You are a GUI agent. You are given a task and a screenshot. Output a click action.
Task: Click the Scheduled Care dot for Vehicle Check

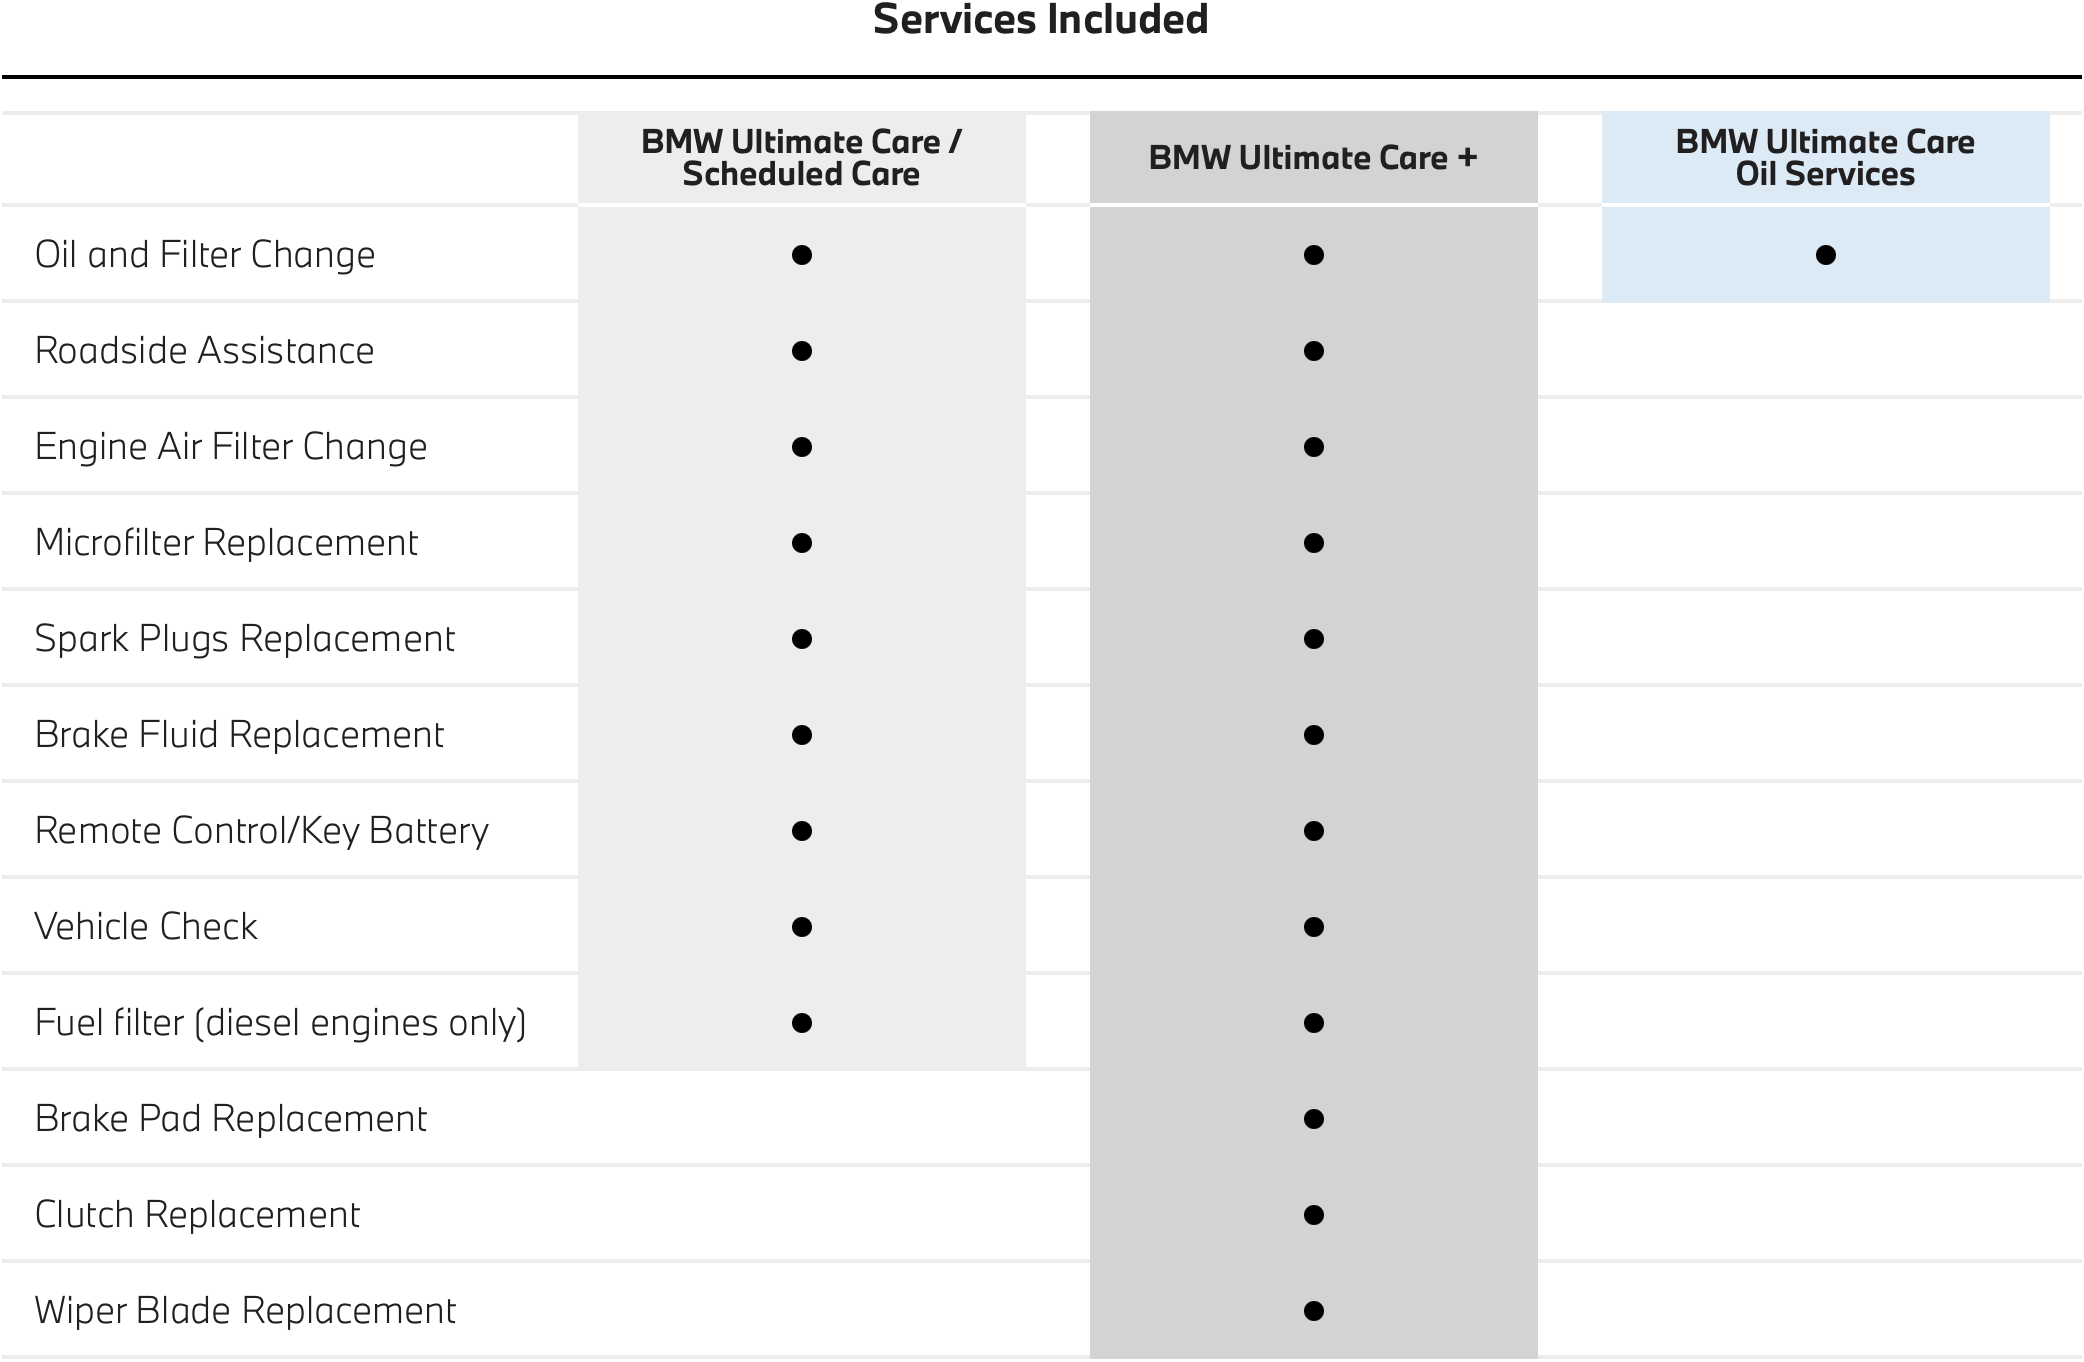tap(801, 927)
